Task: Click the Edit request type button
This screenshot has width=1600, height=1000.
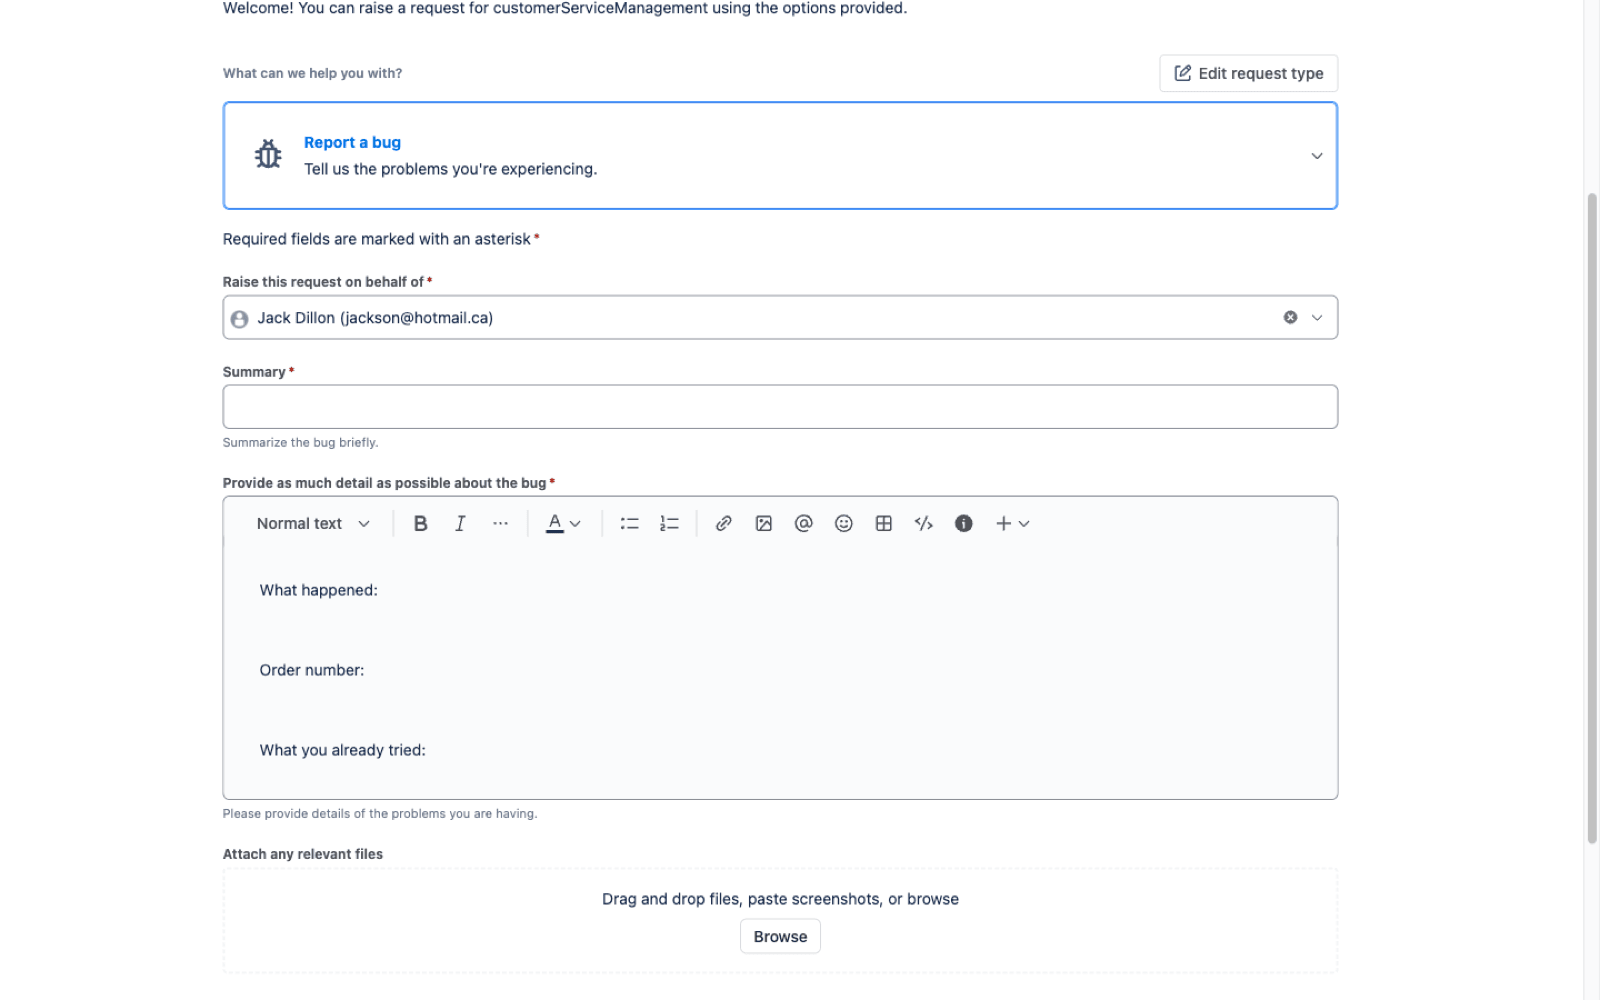Action: click(x=1248, y=73)
